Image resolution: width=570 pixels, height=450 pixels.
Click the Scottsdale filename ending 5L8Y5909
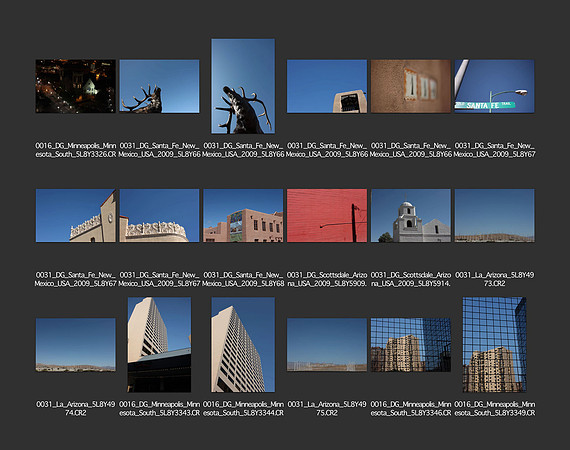[x=327, y=279]
